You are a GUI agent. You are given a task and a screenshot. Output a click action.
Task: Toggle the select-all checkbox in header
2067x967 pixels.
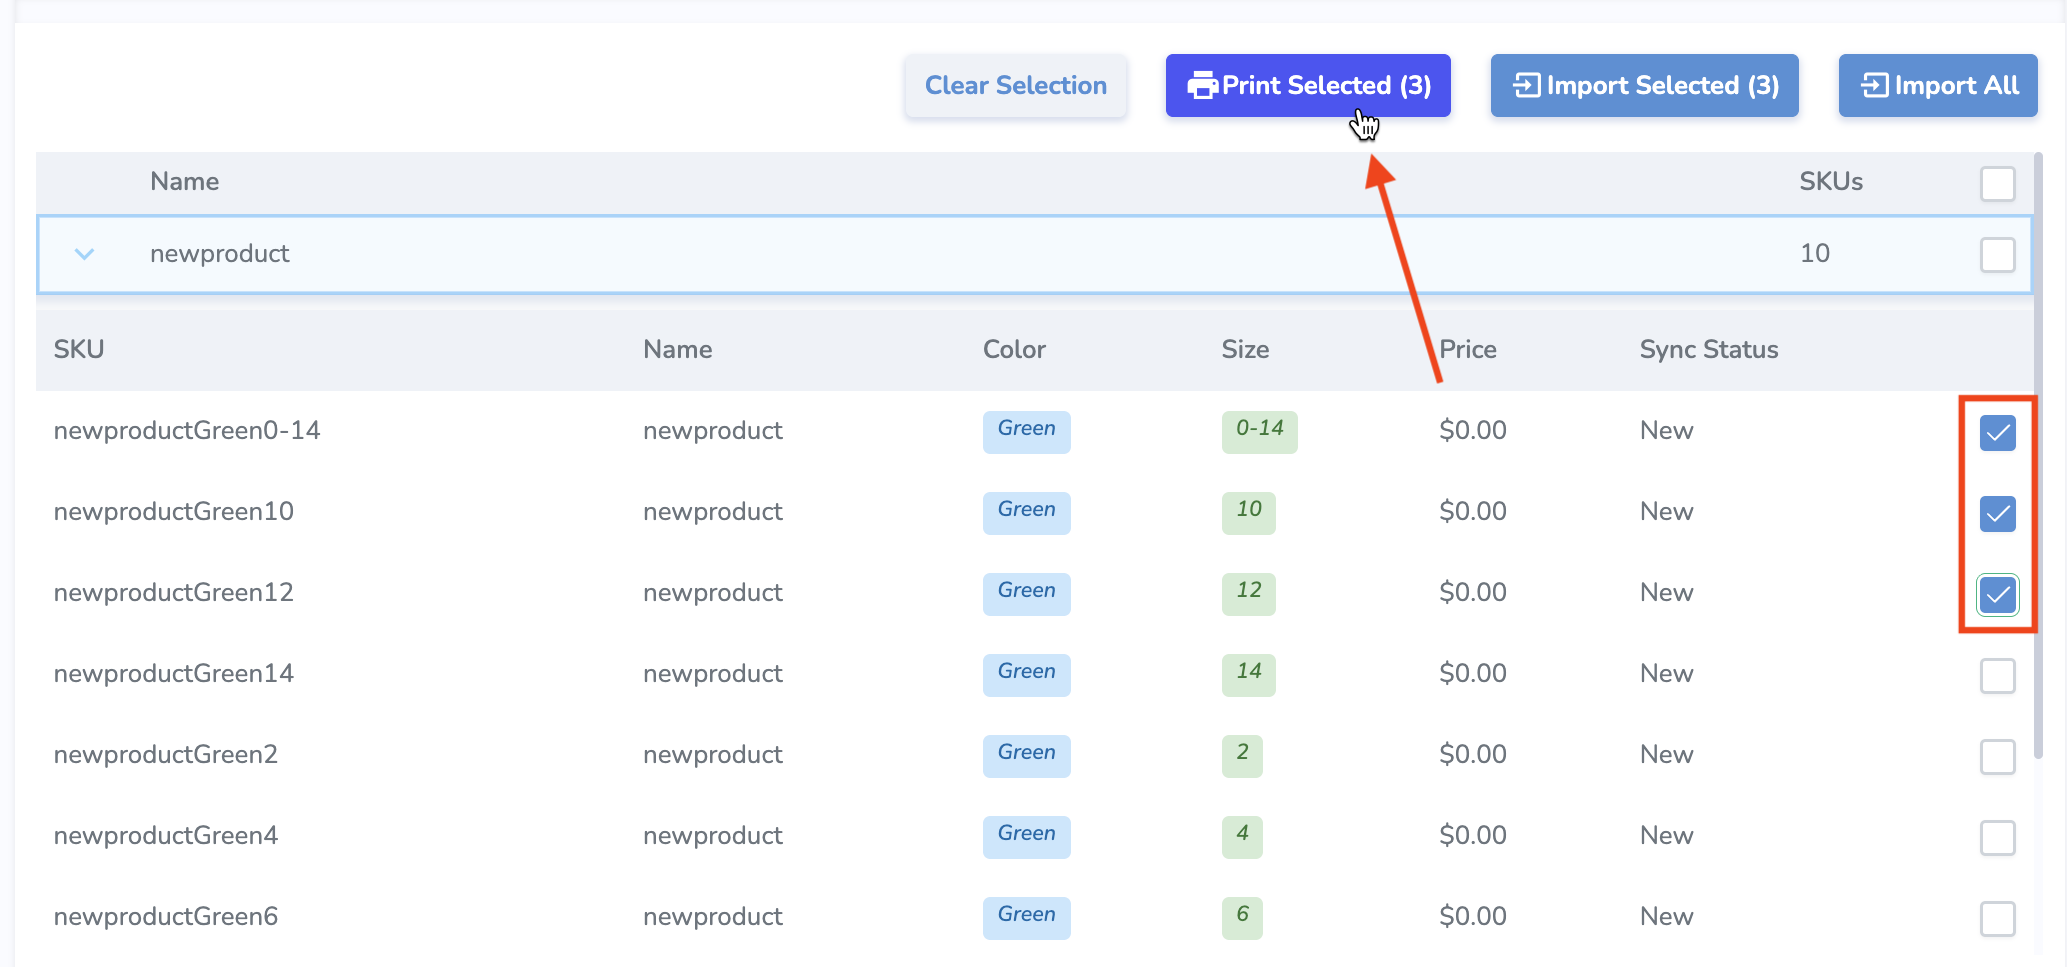(1997, 184)
